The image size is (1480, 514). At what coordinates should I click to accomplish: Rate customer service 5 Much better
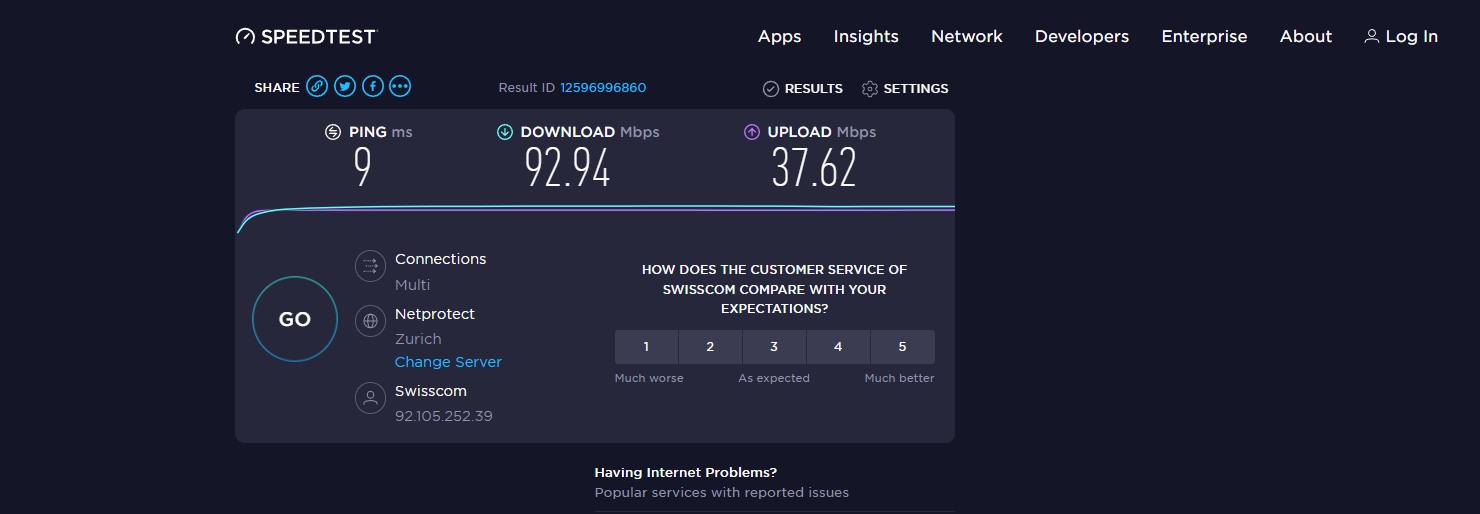(902, 347)
